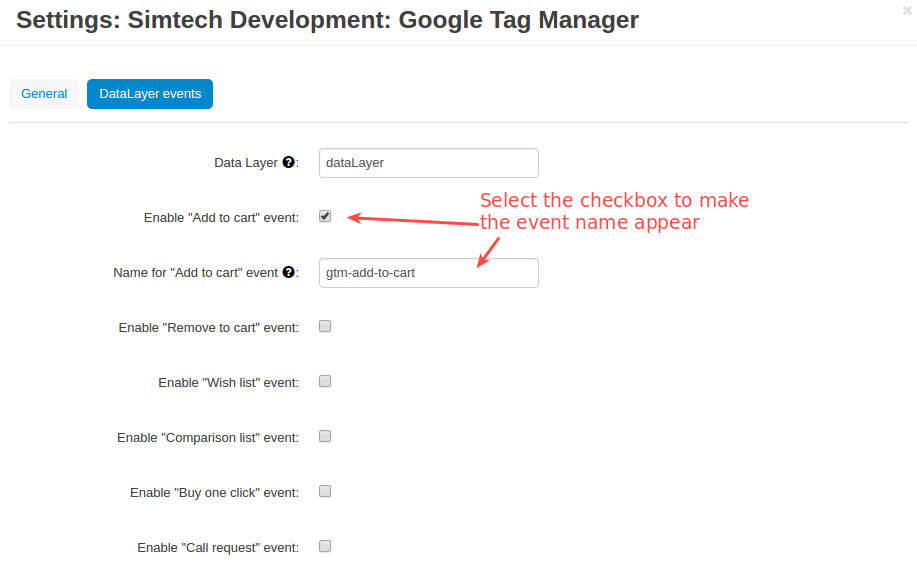Image resolution: width=917 pixels, height=578 pixels.
Task: Click the Settings: Simtech Development dialog title
Action: pos(328,20)
